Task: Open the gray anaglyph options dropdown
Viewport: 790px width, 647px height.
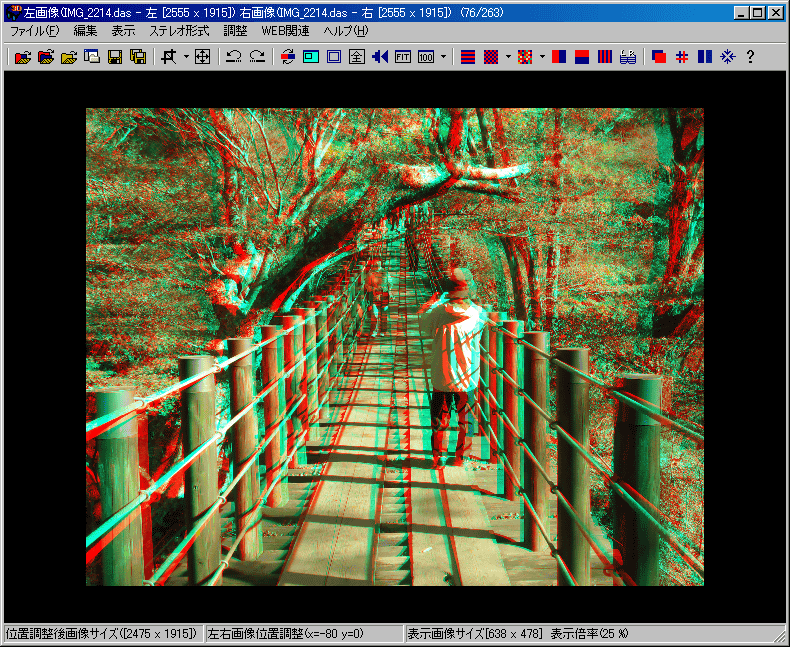Action: coord(508,57)
